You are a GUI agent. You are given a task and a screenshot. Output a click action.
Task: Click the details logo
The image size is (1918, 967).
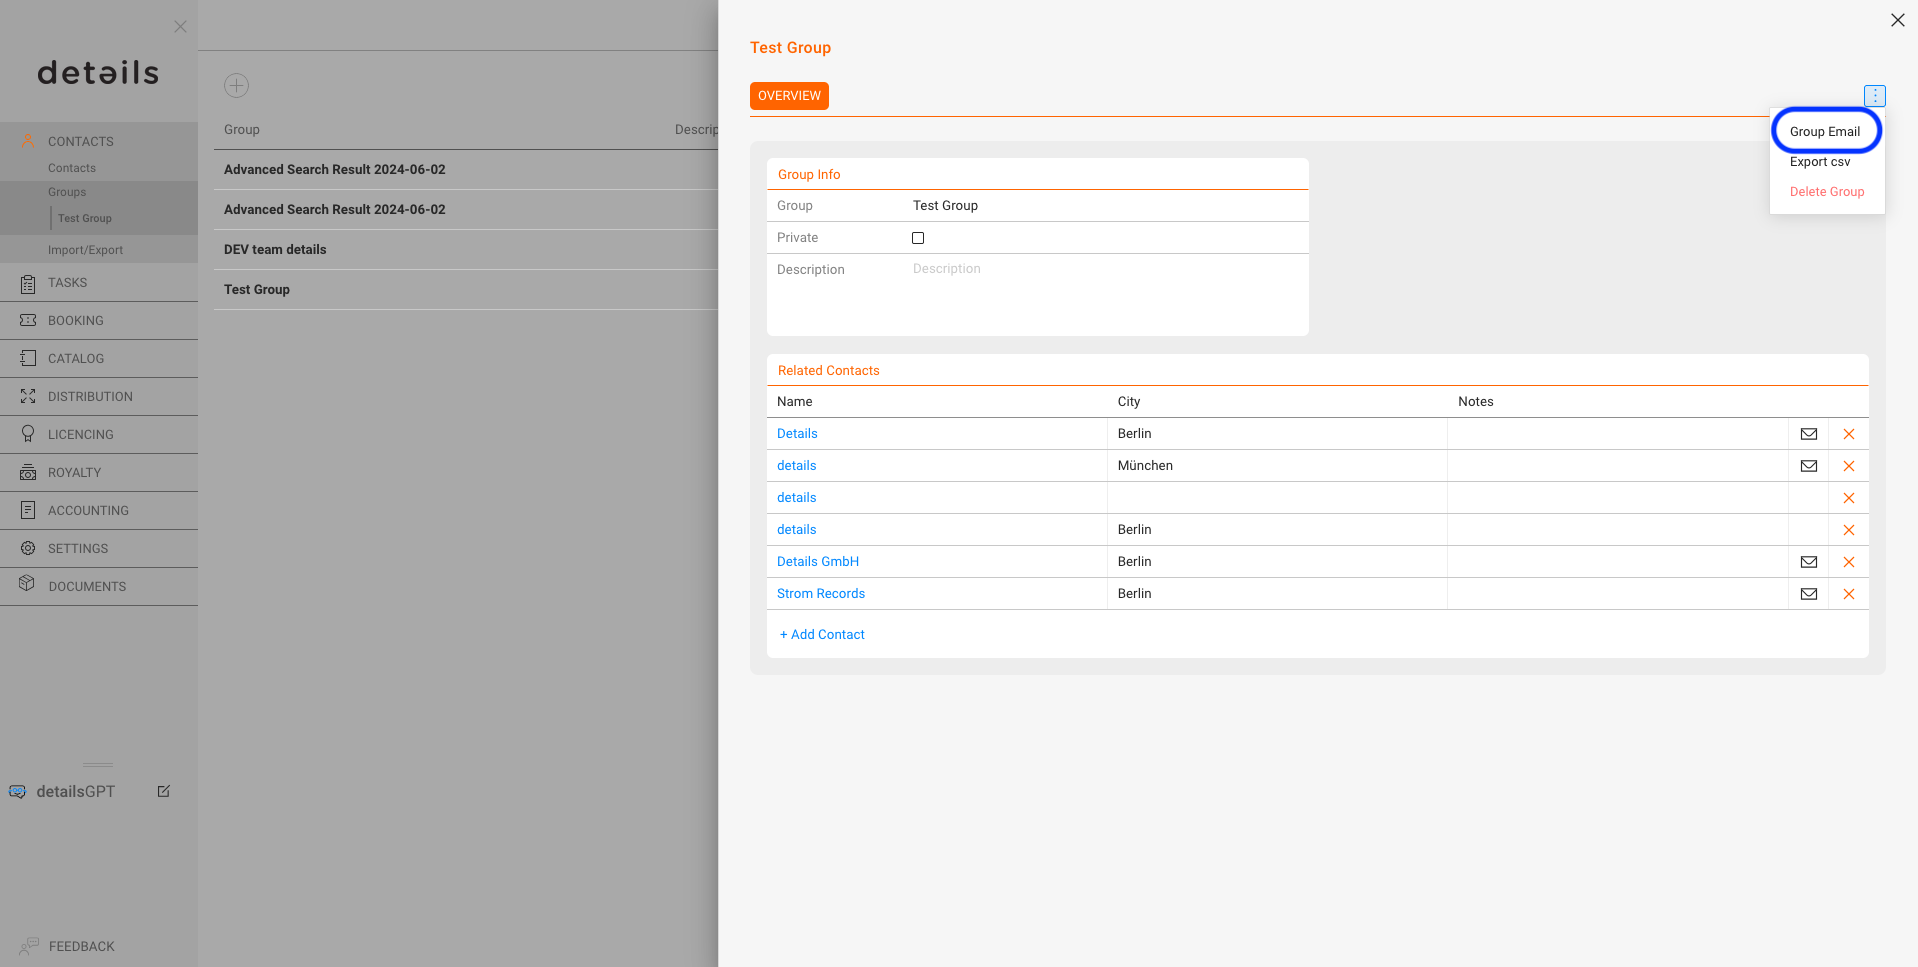point(98,73)
